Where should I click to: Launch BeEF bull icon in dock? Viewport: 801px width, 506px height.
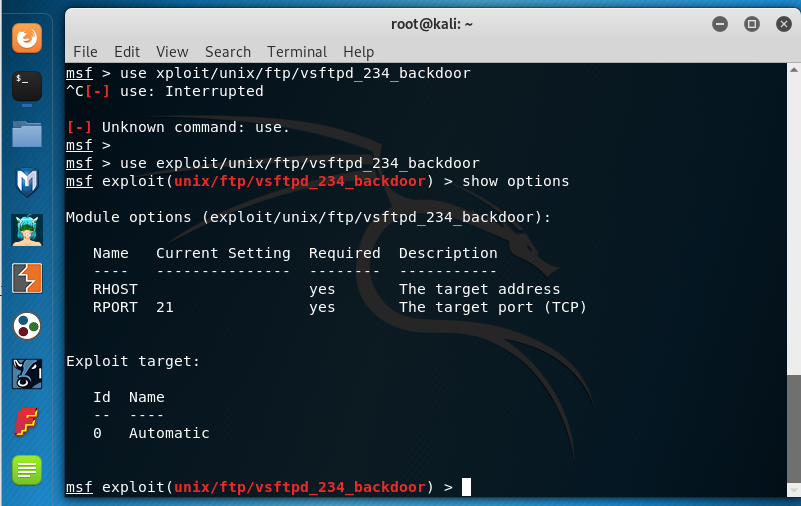(x=27, y=374)
